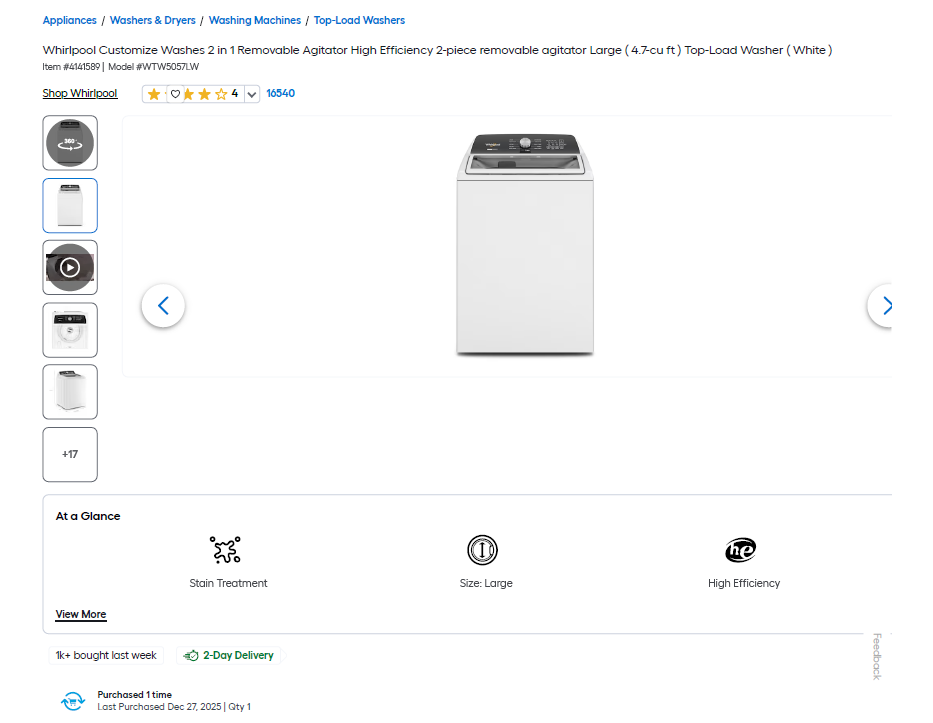This screenshot has height=723, width=933.
Task: Select the front-view washer thumbnail
Action: coord(70,205)
